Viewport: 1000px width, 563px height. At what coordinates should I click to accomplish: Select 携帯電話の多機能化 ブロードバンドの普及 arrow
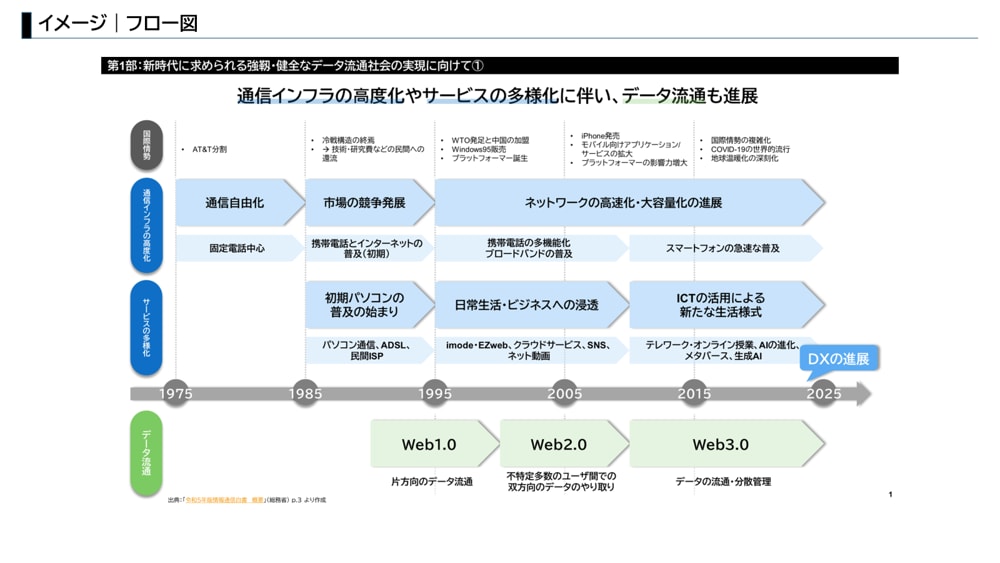[x=531, y=248]
